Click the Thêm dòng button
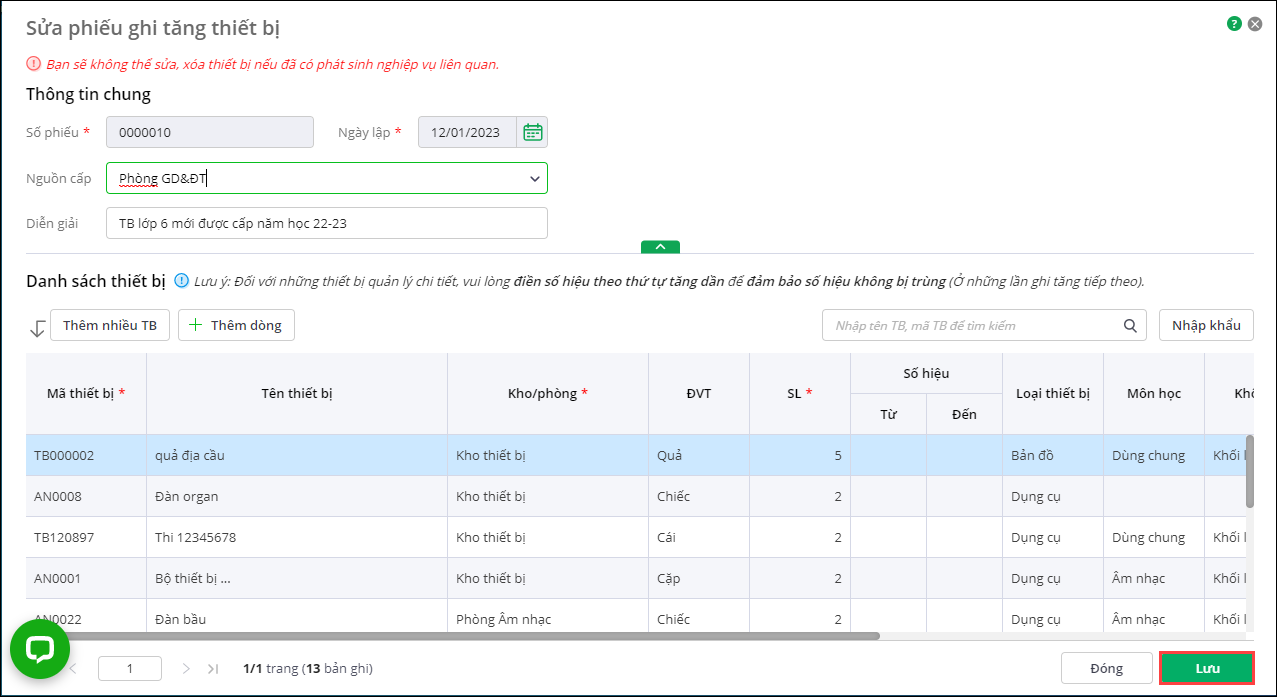 click(236, 325)
